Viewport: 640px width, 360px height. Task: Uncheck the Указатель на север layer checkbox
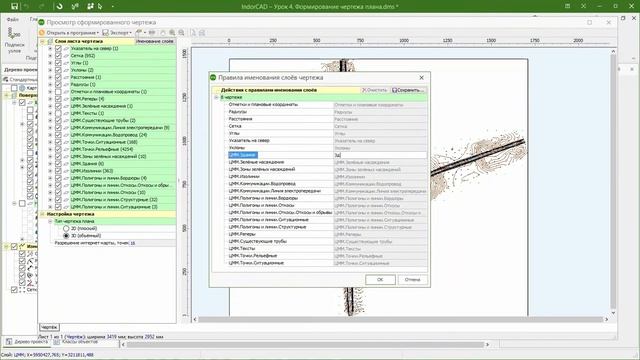[x=58, y=49]
